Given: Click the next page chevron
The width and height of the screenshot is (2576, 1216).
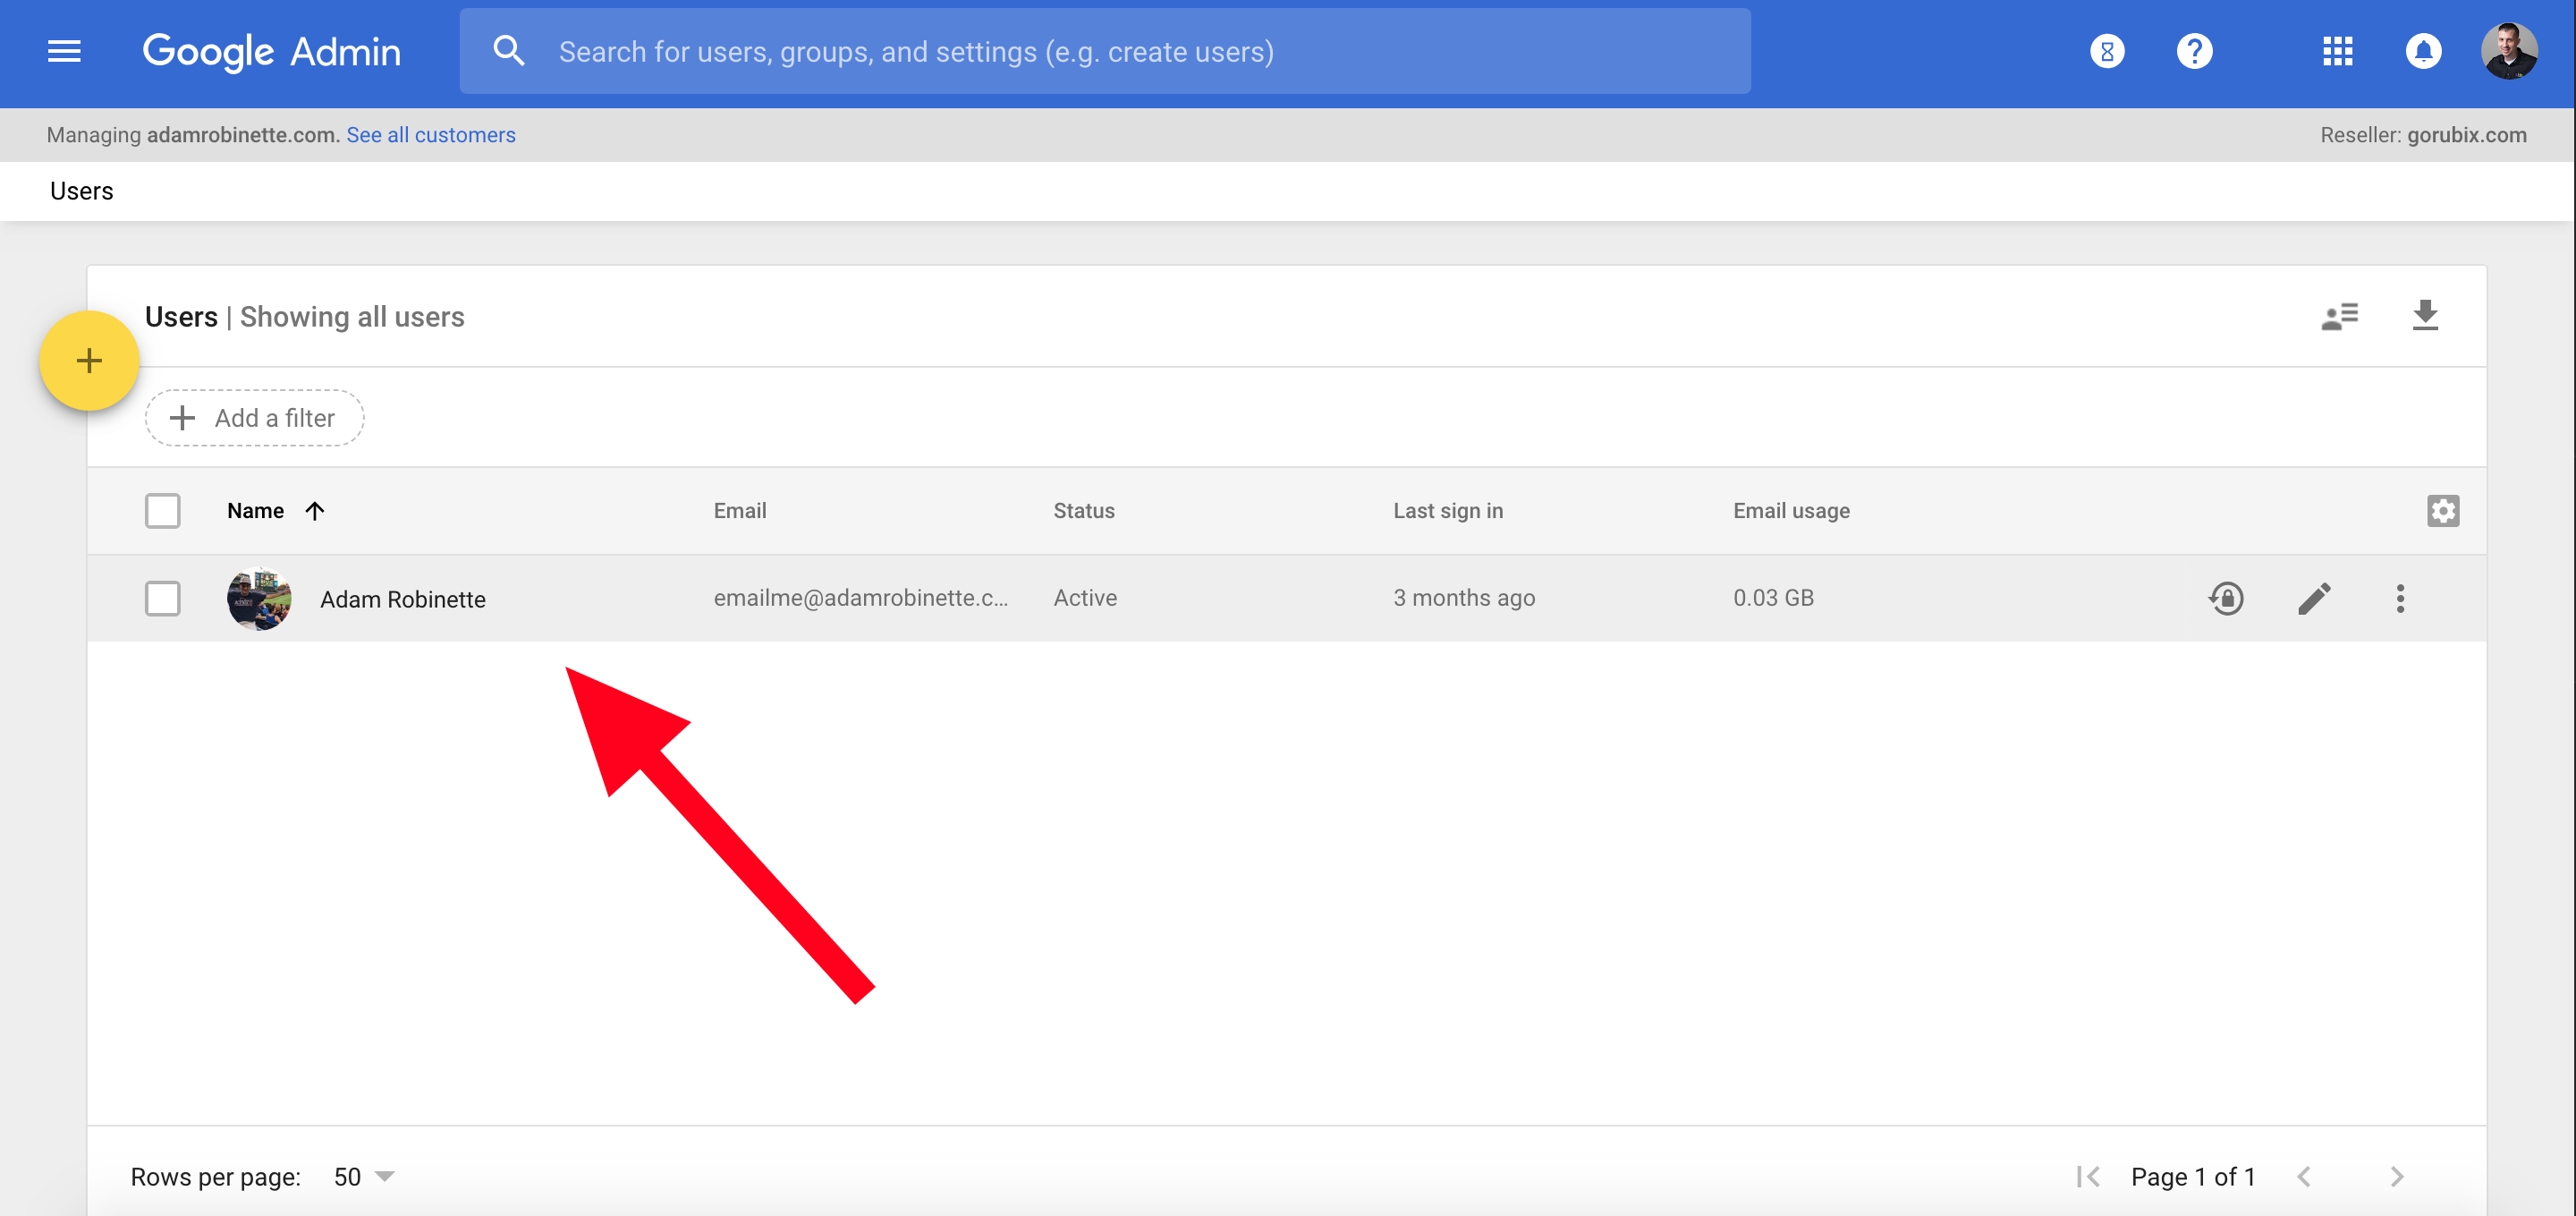Looking at the screenshot, I should pyautogui.click(x=2396, y=1177).
